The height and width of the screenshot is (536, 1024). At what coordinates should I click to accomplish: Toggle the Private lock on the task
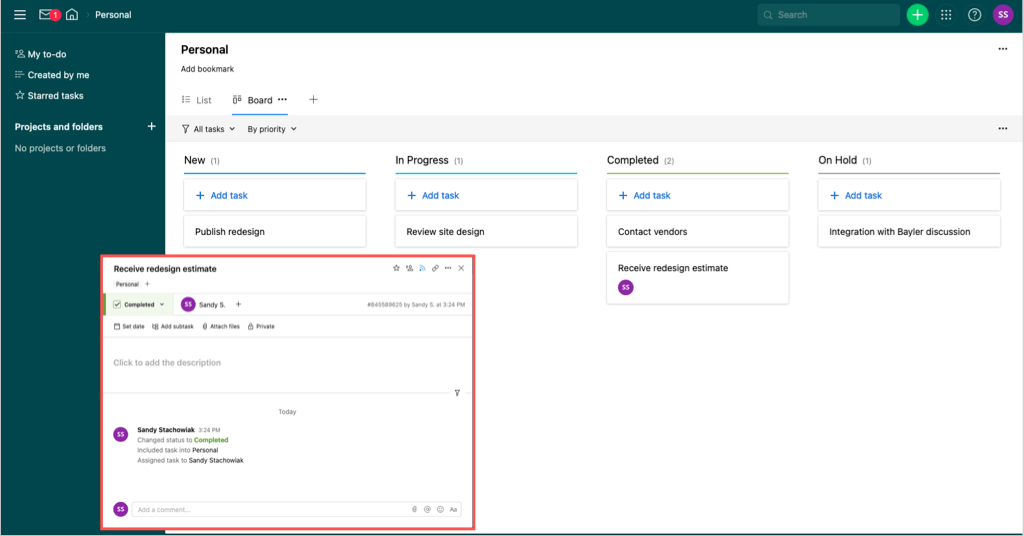point(260,326)
